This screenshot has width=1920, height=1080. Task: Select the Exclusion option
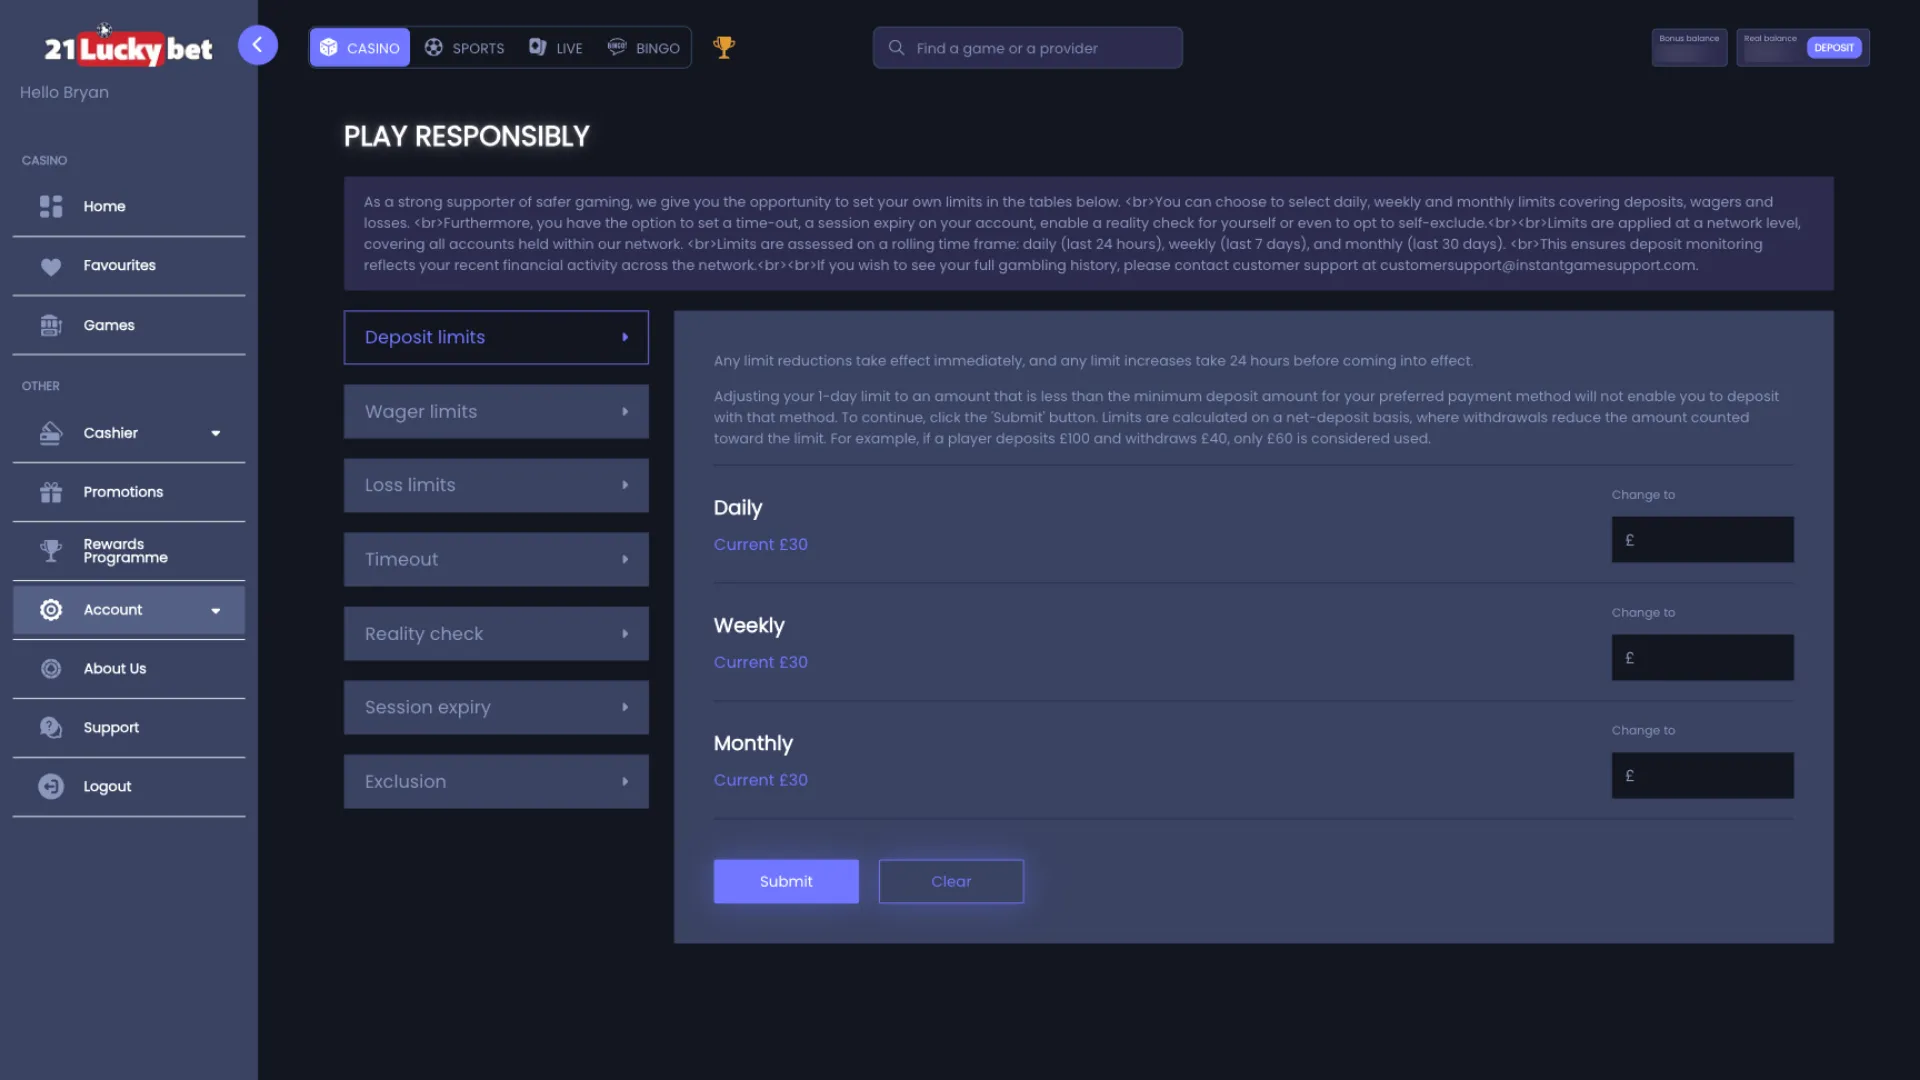[496, 781]
